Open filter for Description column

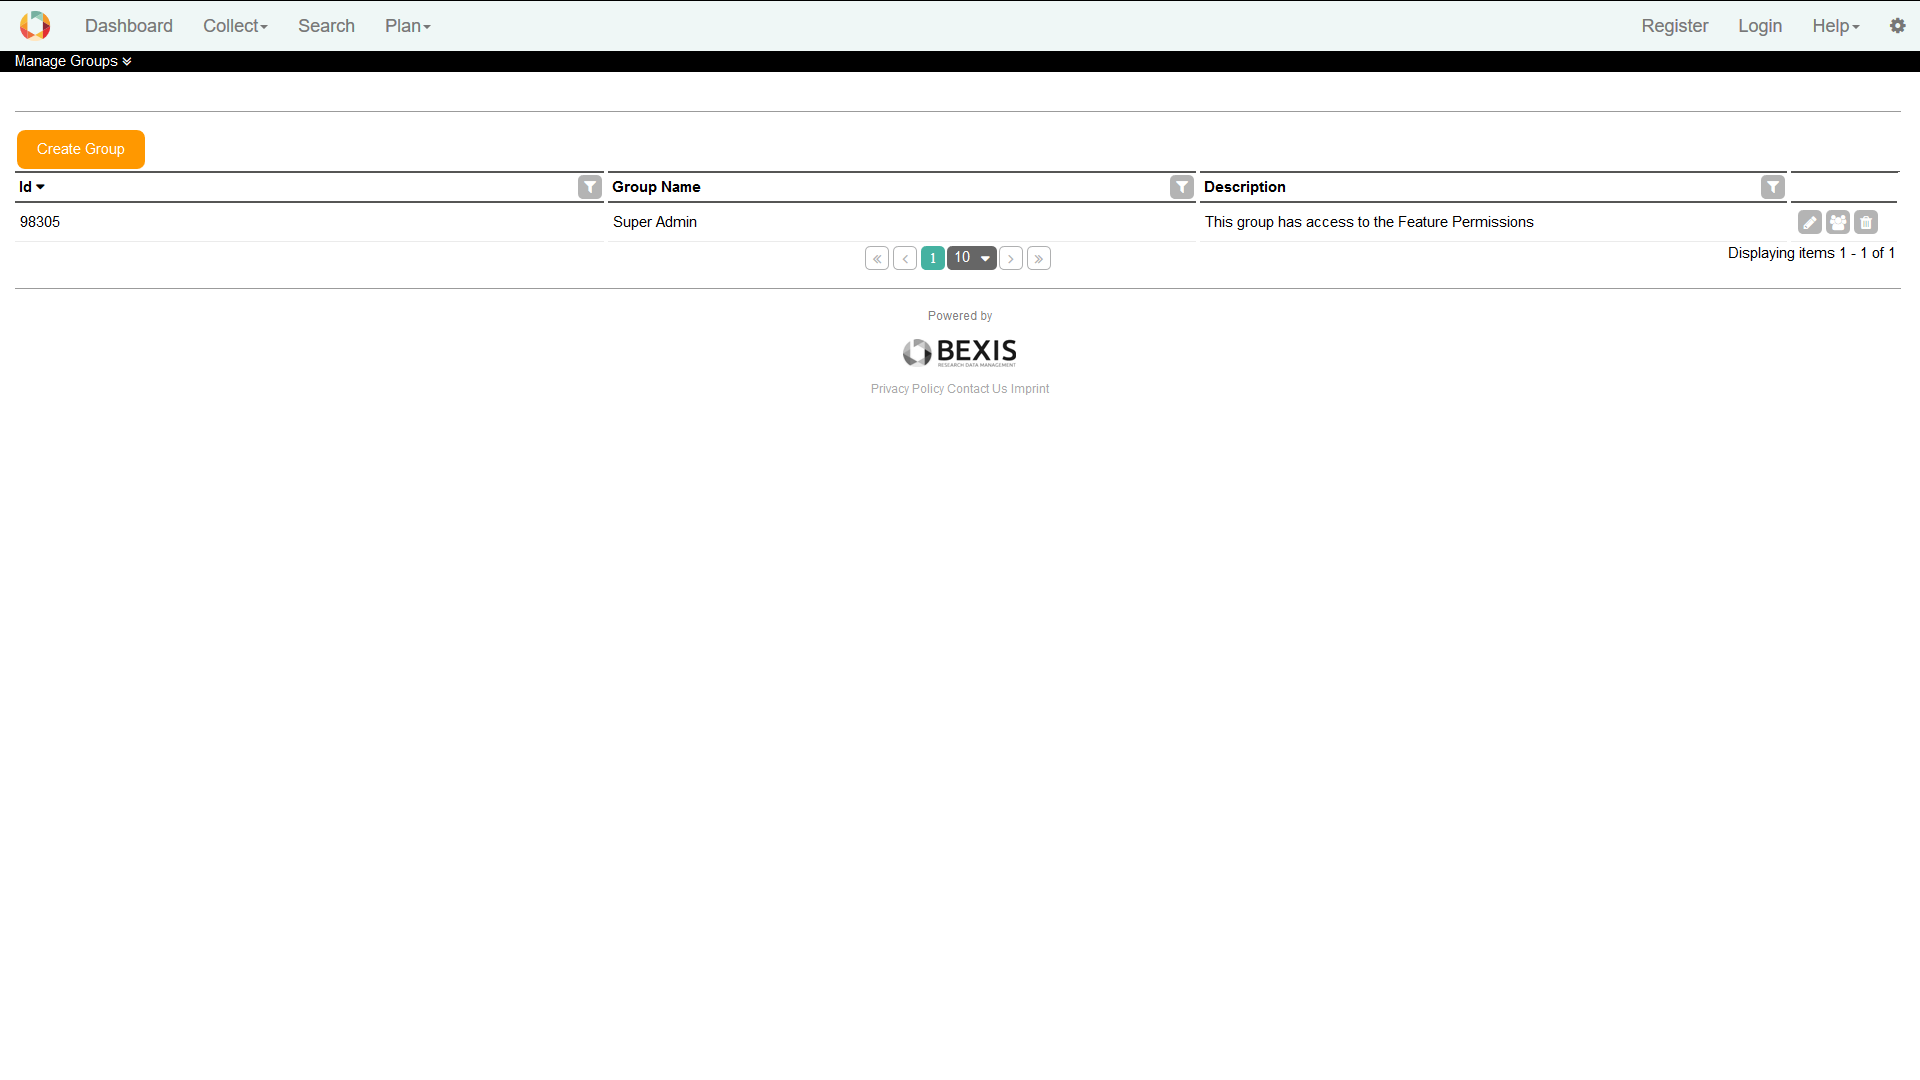[x=1773, y=187]
